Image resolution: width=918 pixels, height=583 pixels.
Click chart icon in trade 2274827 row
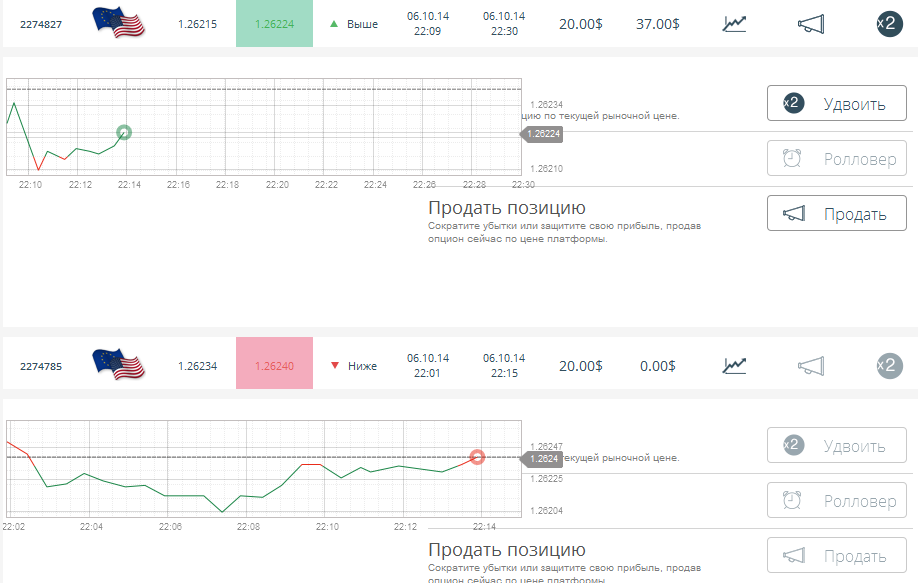pos(734,24)
